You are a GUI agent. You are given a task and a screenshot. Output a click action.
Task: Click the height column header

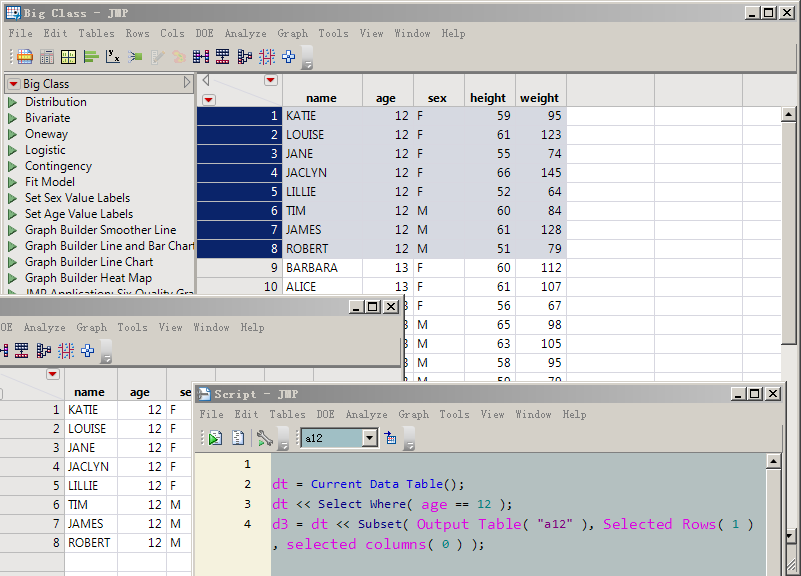(x=488, y=98)
